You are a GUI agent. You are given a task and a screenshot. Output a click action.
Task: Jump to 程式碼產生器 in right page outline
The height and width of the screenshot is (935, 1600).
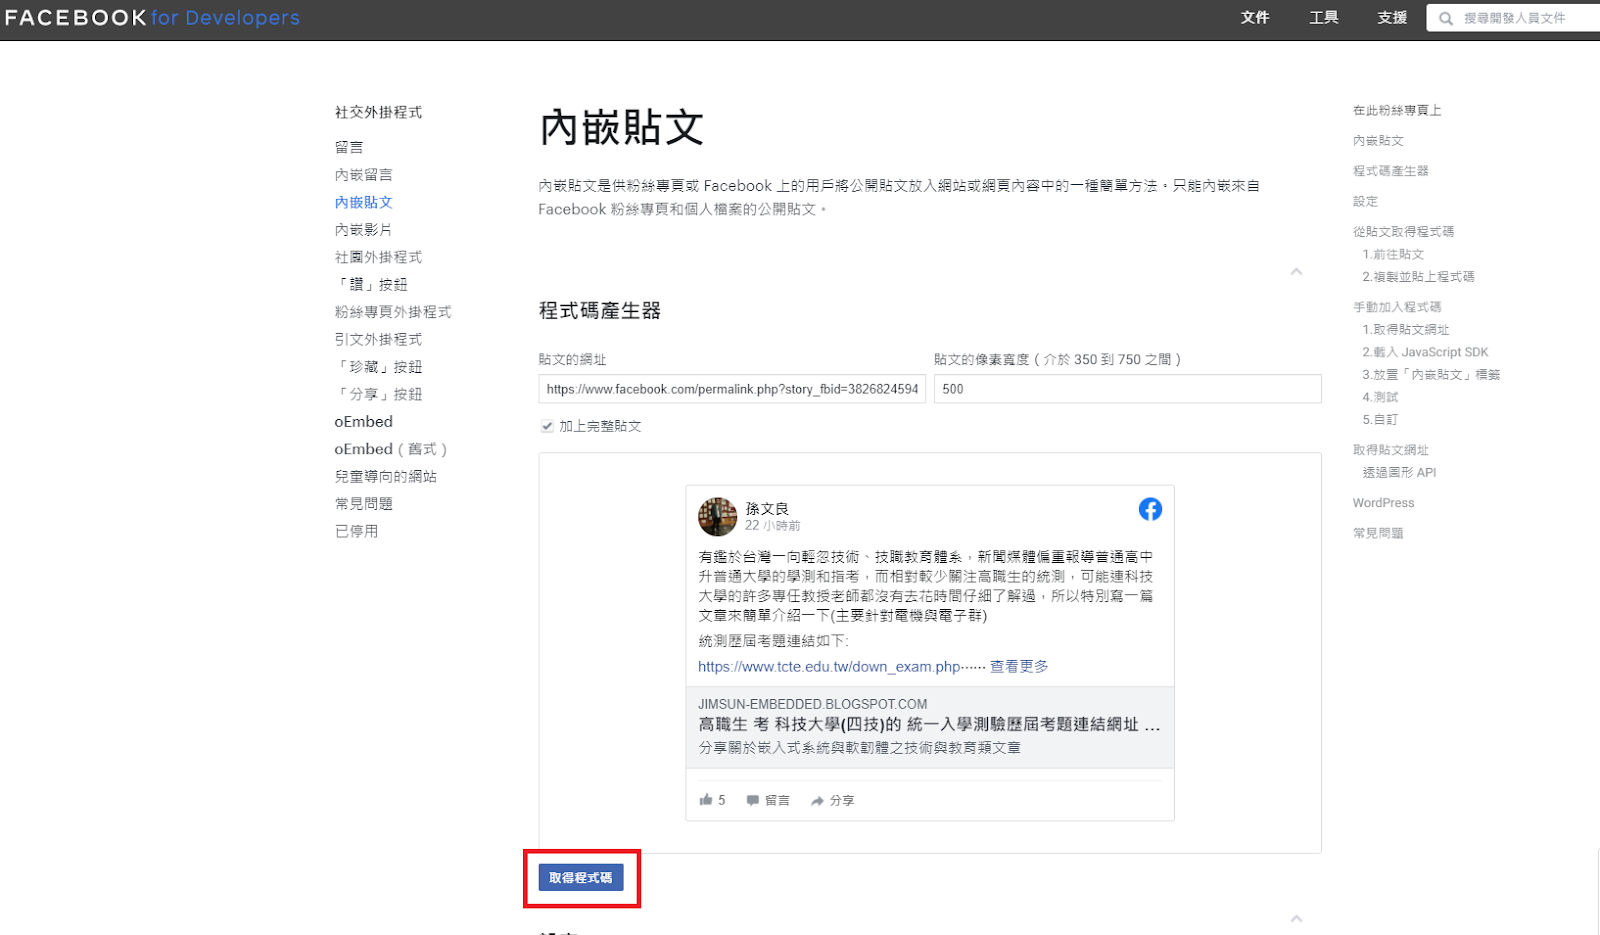(1391, 171)
